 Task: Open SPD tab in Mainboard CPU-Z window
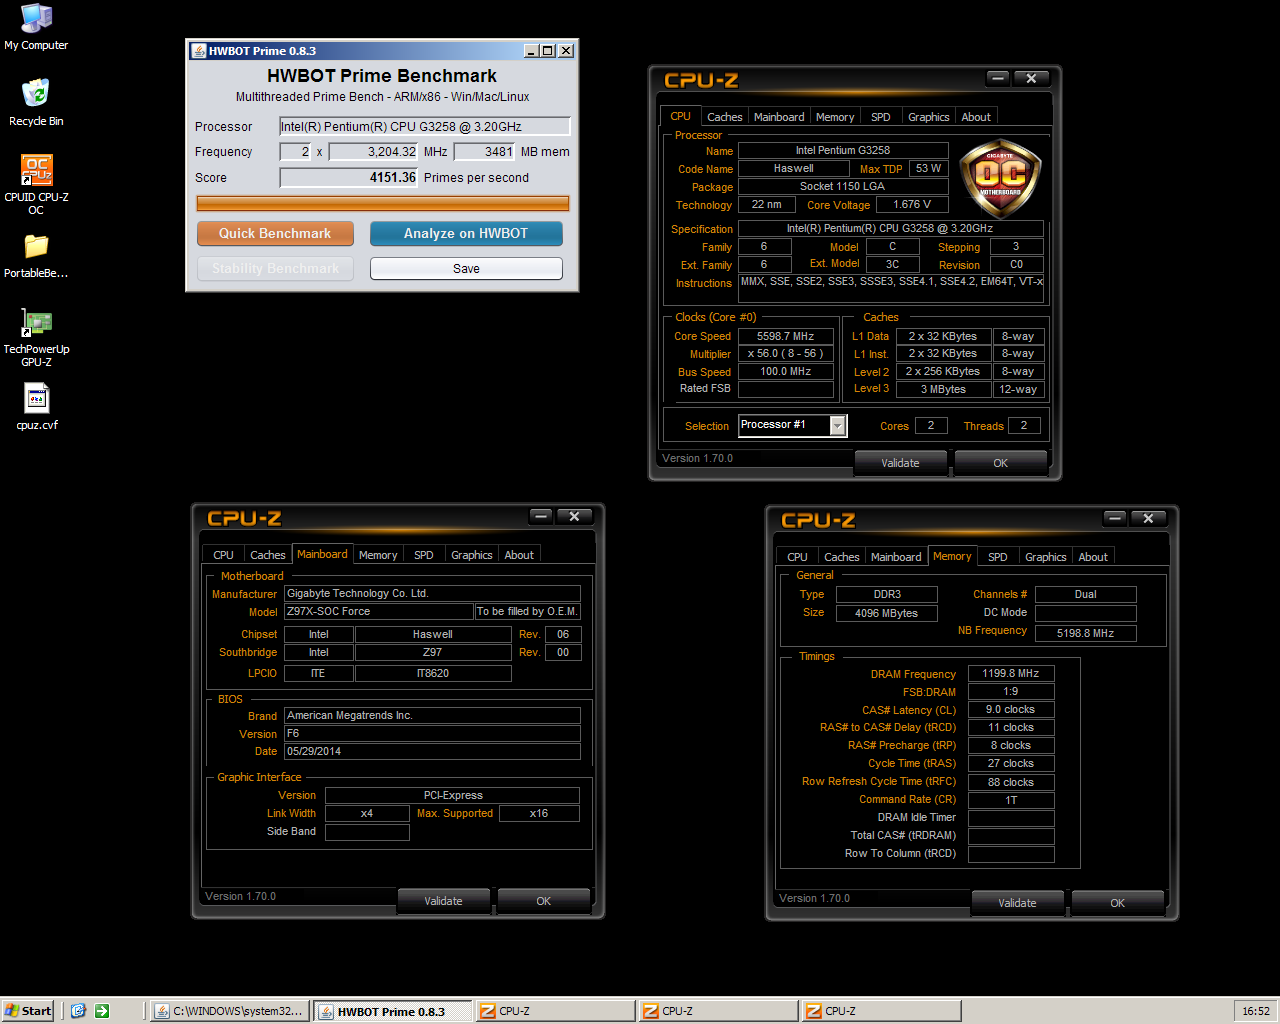(424, 555)
